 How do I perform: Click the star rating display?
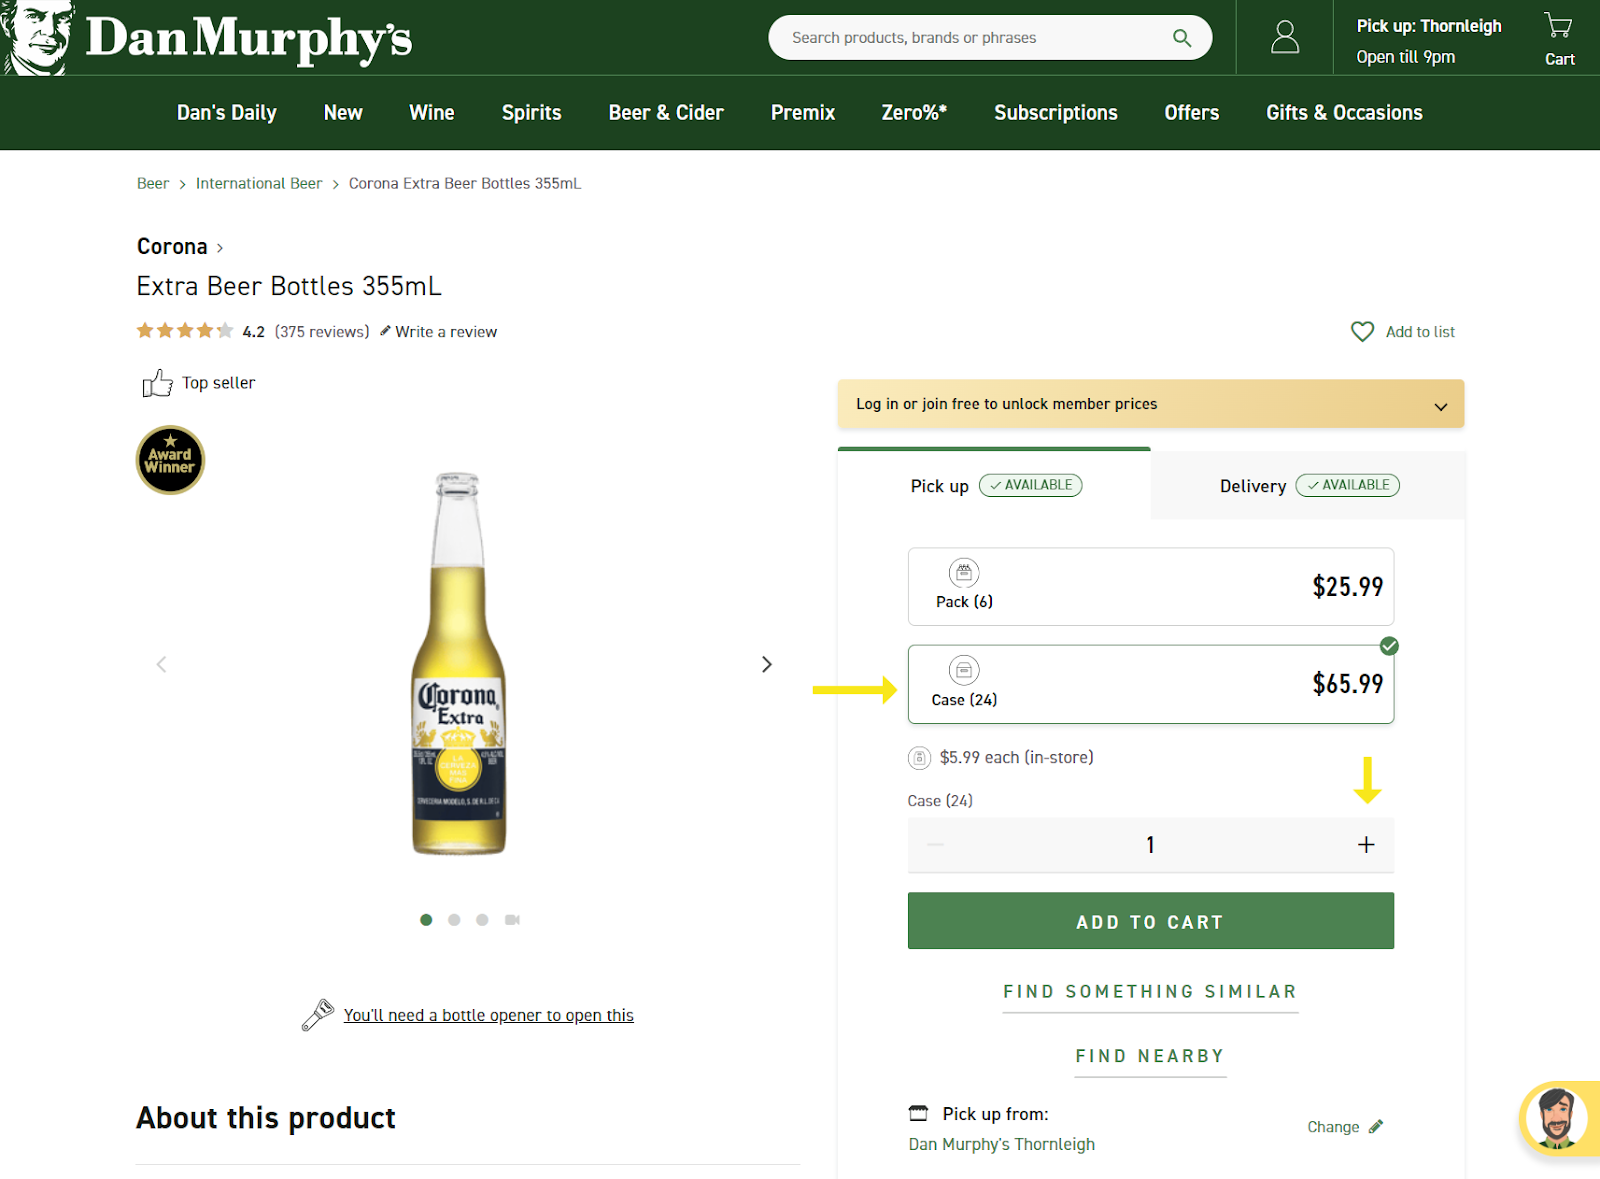(x=185, y=331)
